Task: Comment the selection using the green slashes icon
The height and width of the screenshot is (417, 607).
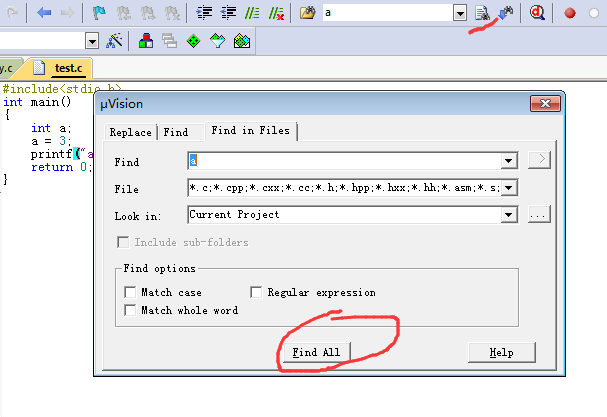Action: pos(252,13)
